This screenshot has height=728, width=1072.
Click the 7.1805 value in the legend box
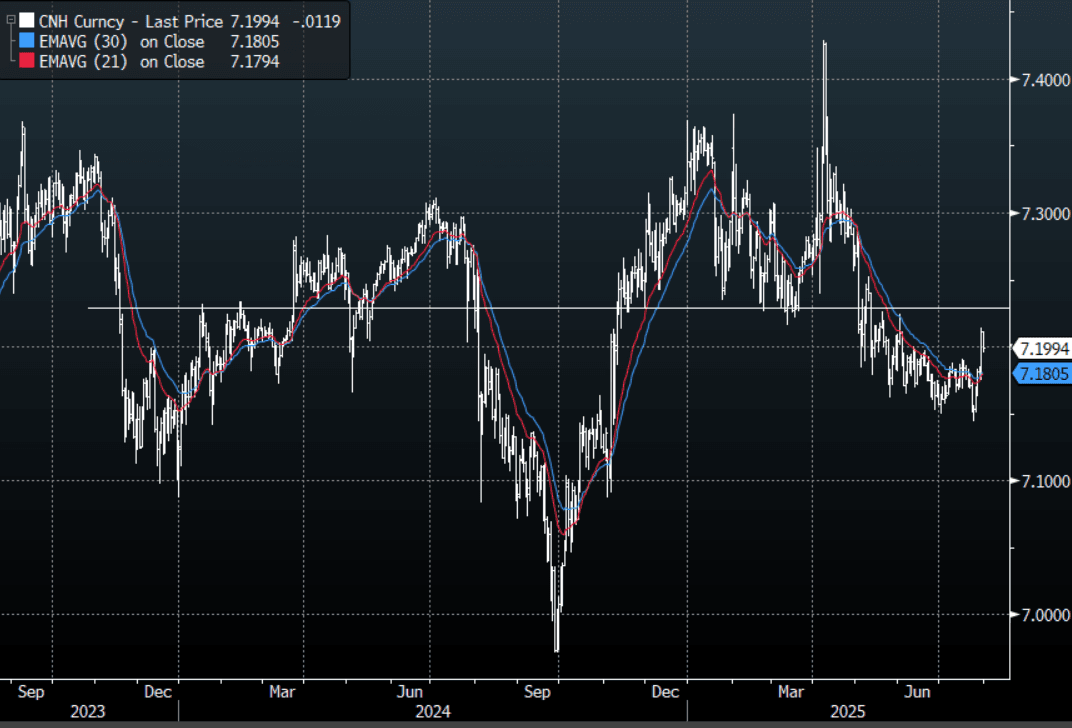click(253, 42)
